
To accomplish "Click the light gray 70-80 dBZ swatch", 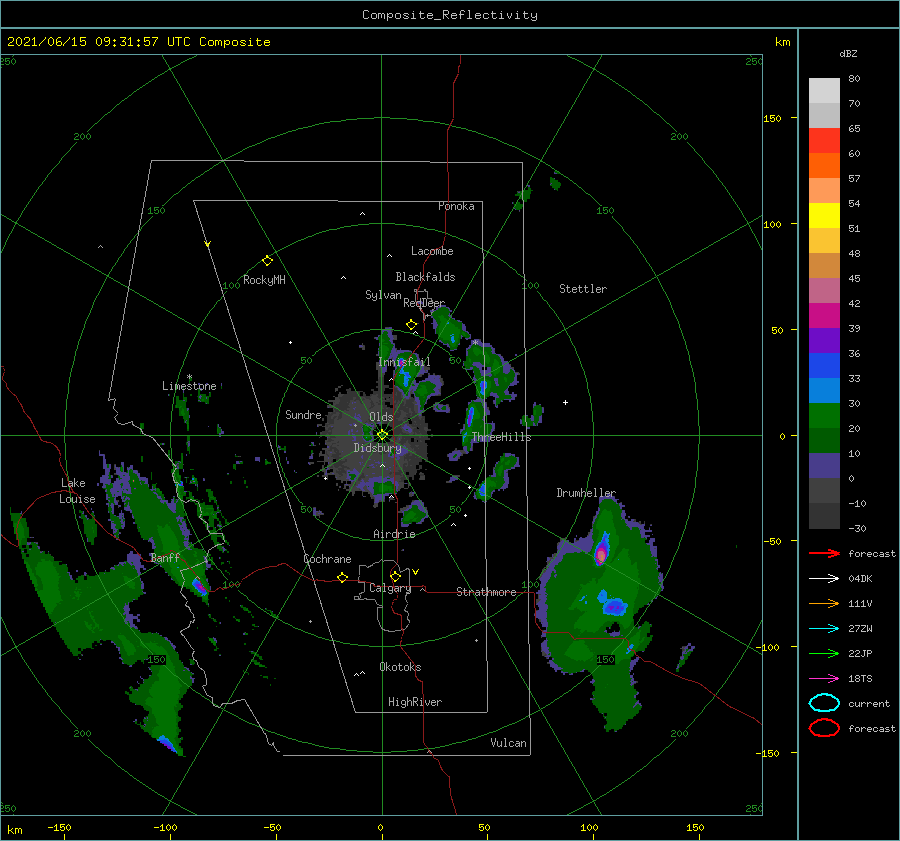I will [824, 91].
